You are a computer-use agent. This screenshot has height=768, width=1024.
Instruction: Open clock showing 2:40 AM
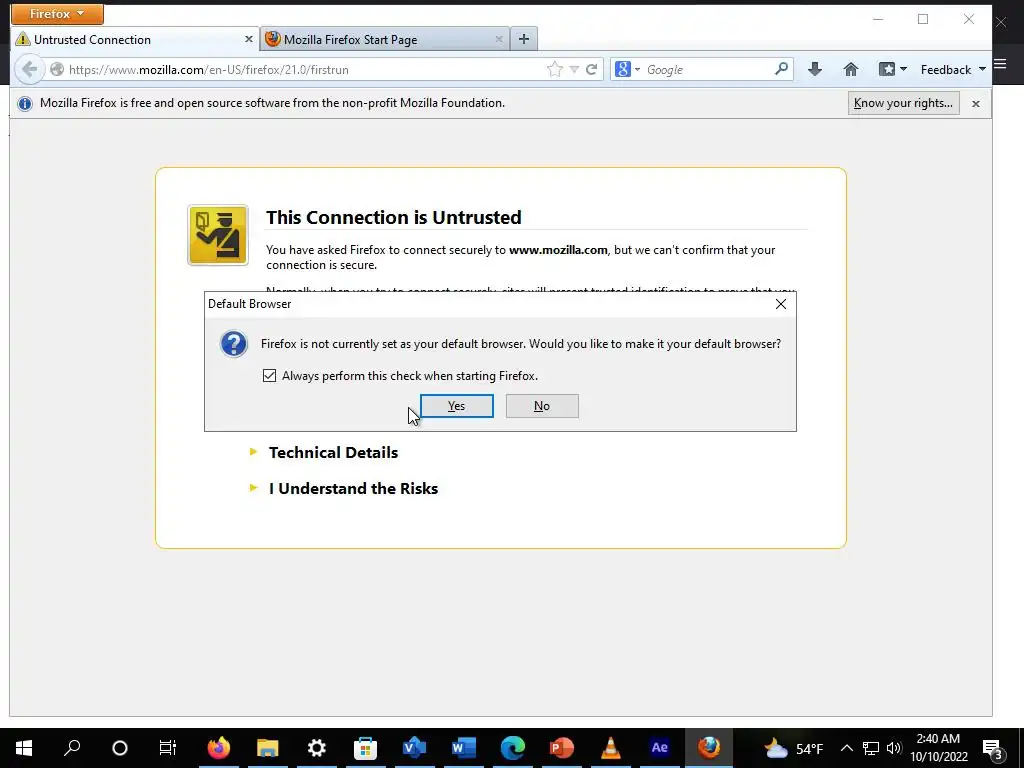(x=938, y=748)
